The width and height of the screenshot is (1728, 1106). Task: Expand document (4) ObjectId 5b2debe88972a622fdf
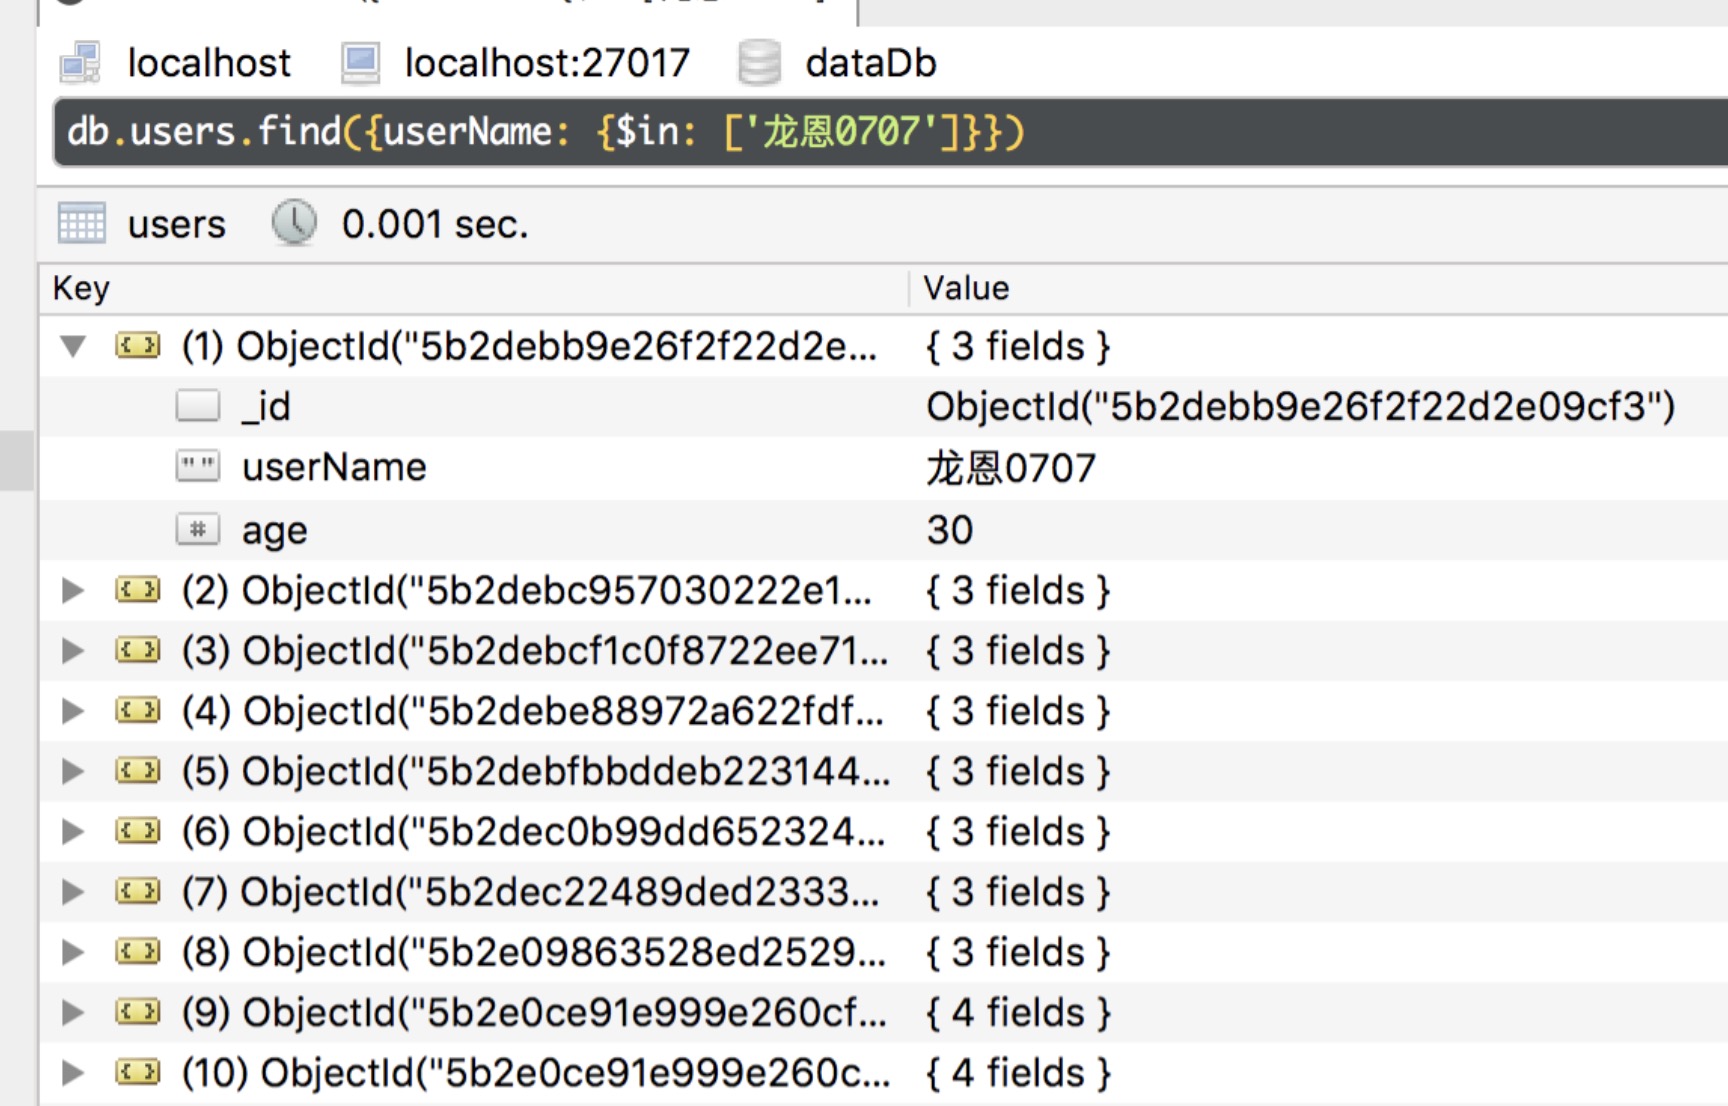pos(73,711)
